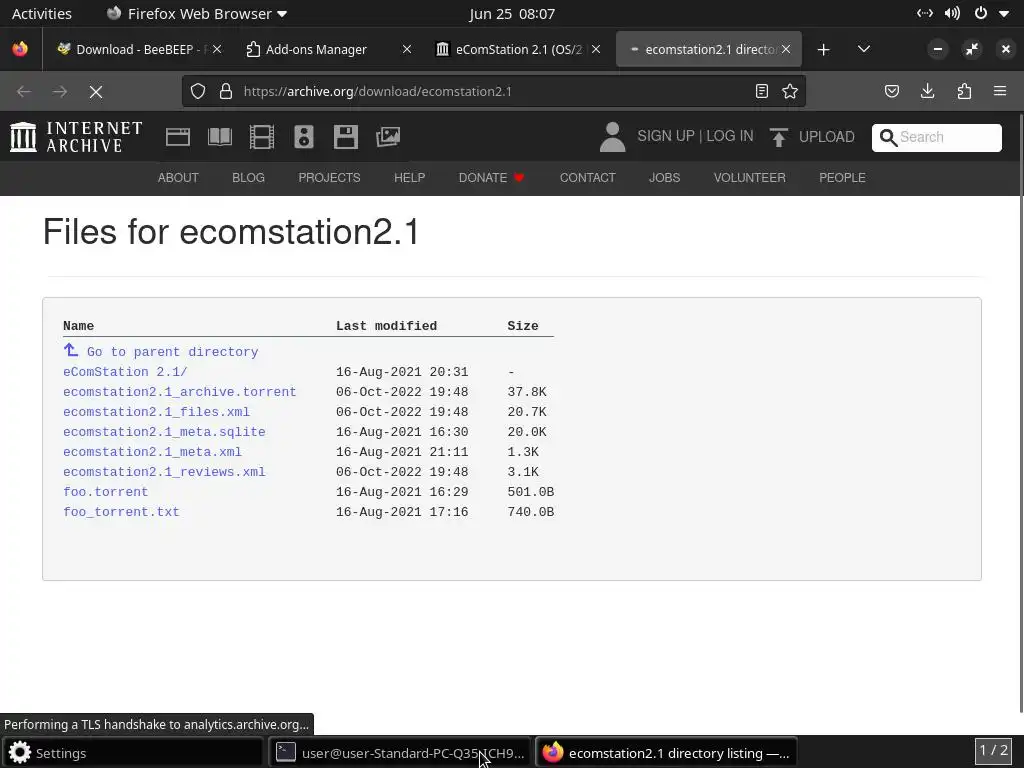
Task: Open the Firefox View pinned icon
Action: click(20, 49)
